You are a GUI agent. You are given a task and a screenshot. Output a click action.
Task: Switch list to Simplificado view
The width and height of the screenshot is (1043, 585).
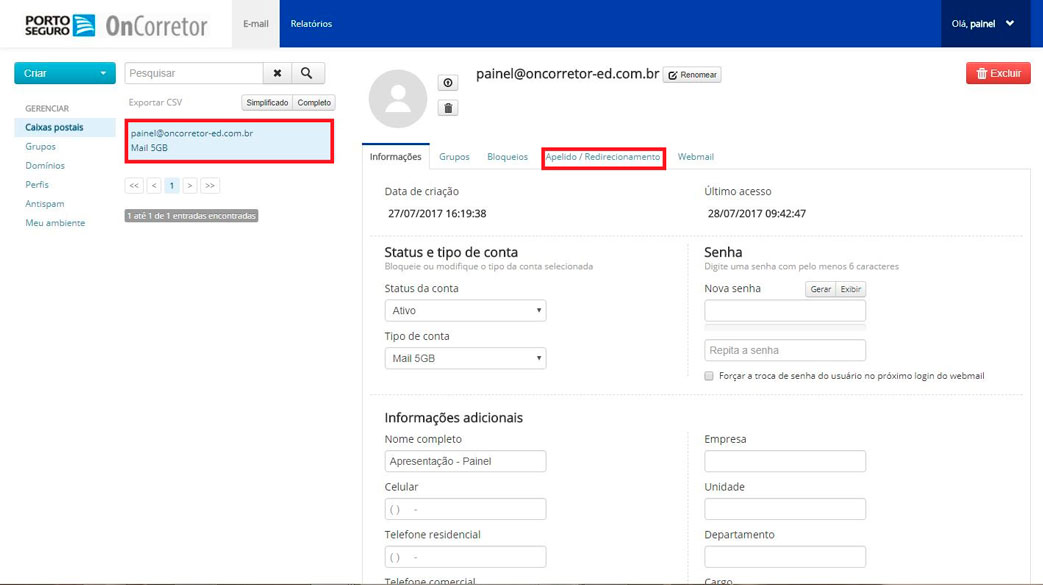pos(267,103)
